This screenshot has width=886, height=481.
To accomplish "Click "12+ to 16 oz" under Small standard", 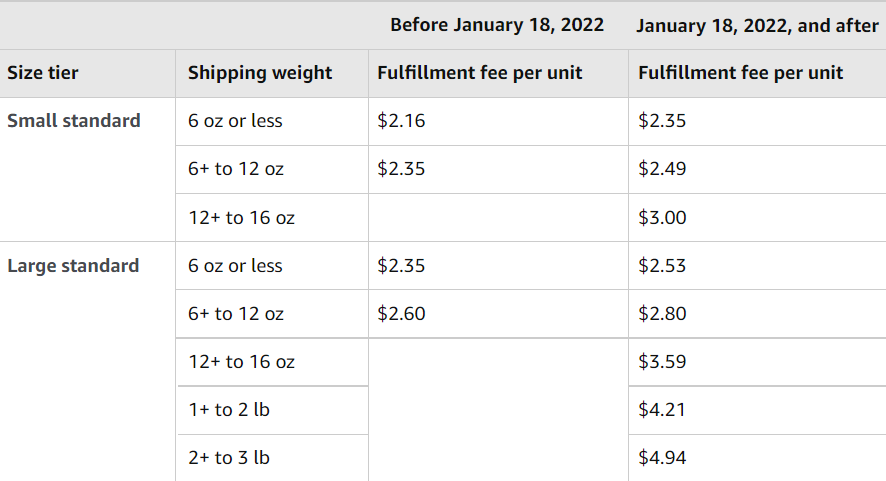I will pos(241,218).
